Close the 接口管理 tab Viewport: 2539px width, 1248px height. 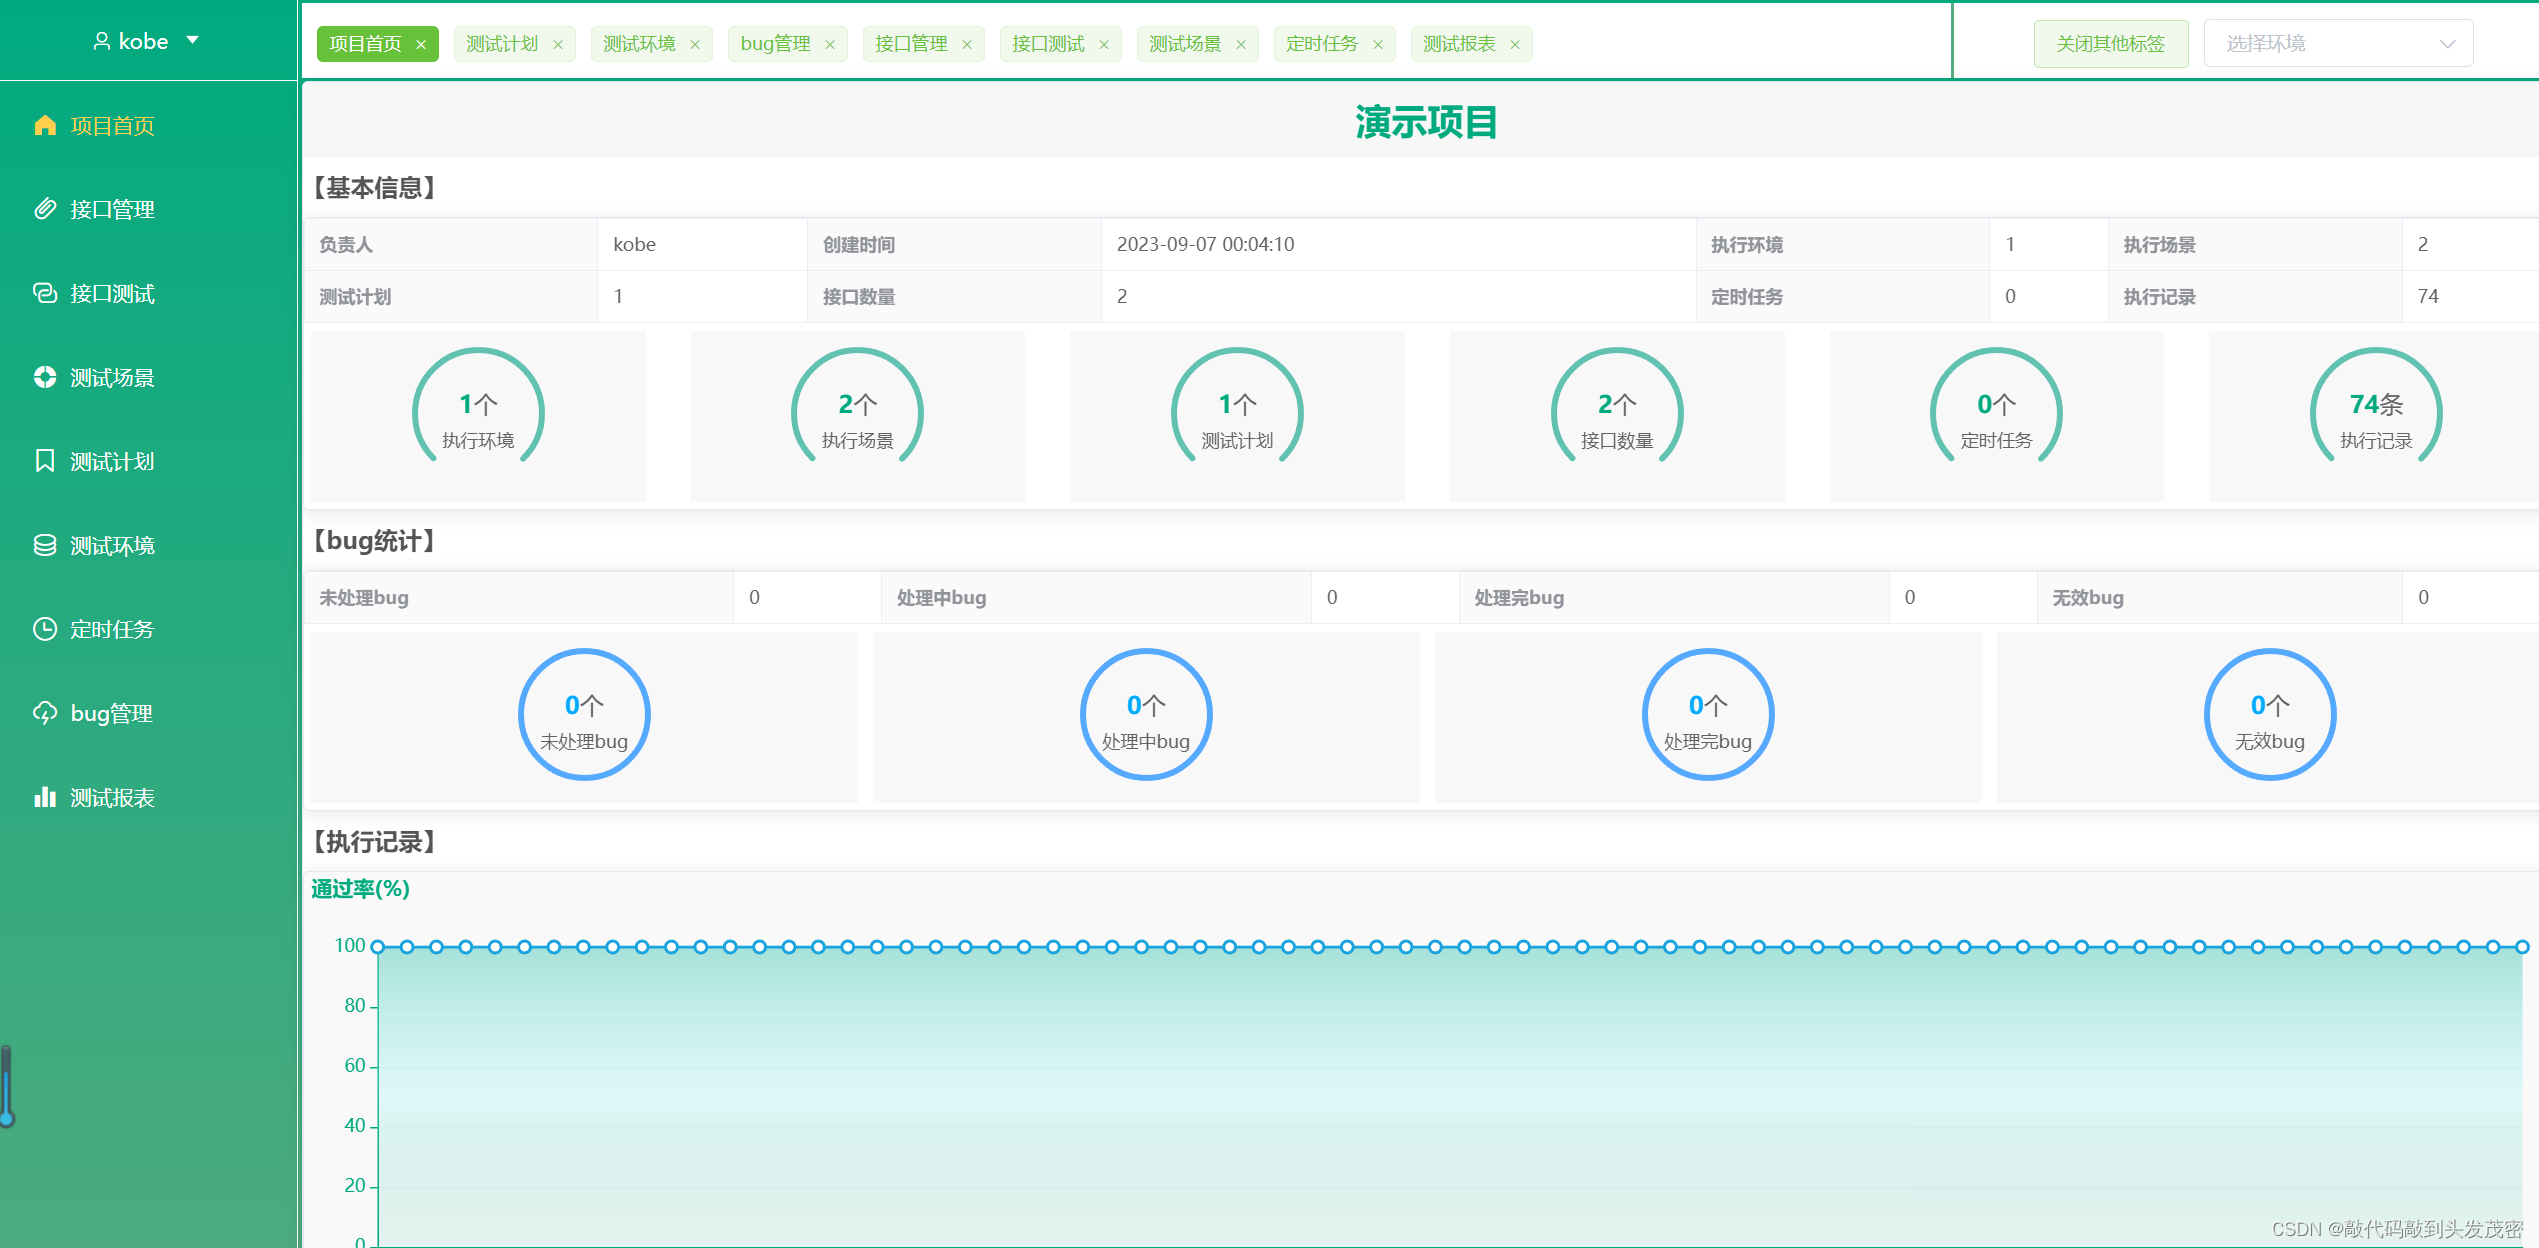tap(967, 44)
